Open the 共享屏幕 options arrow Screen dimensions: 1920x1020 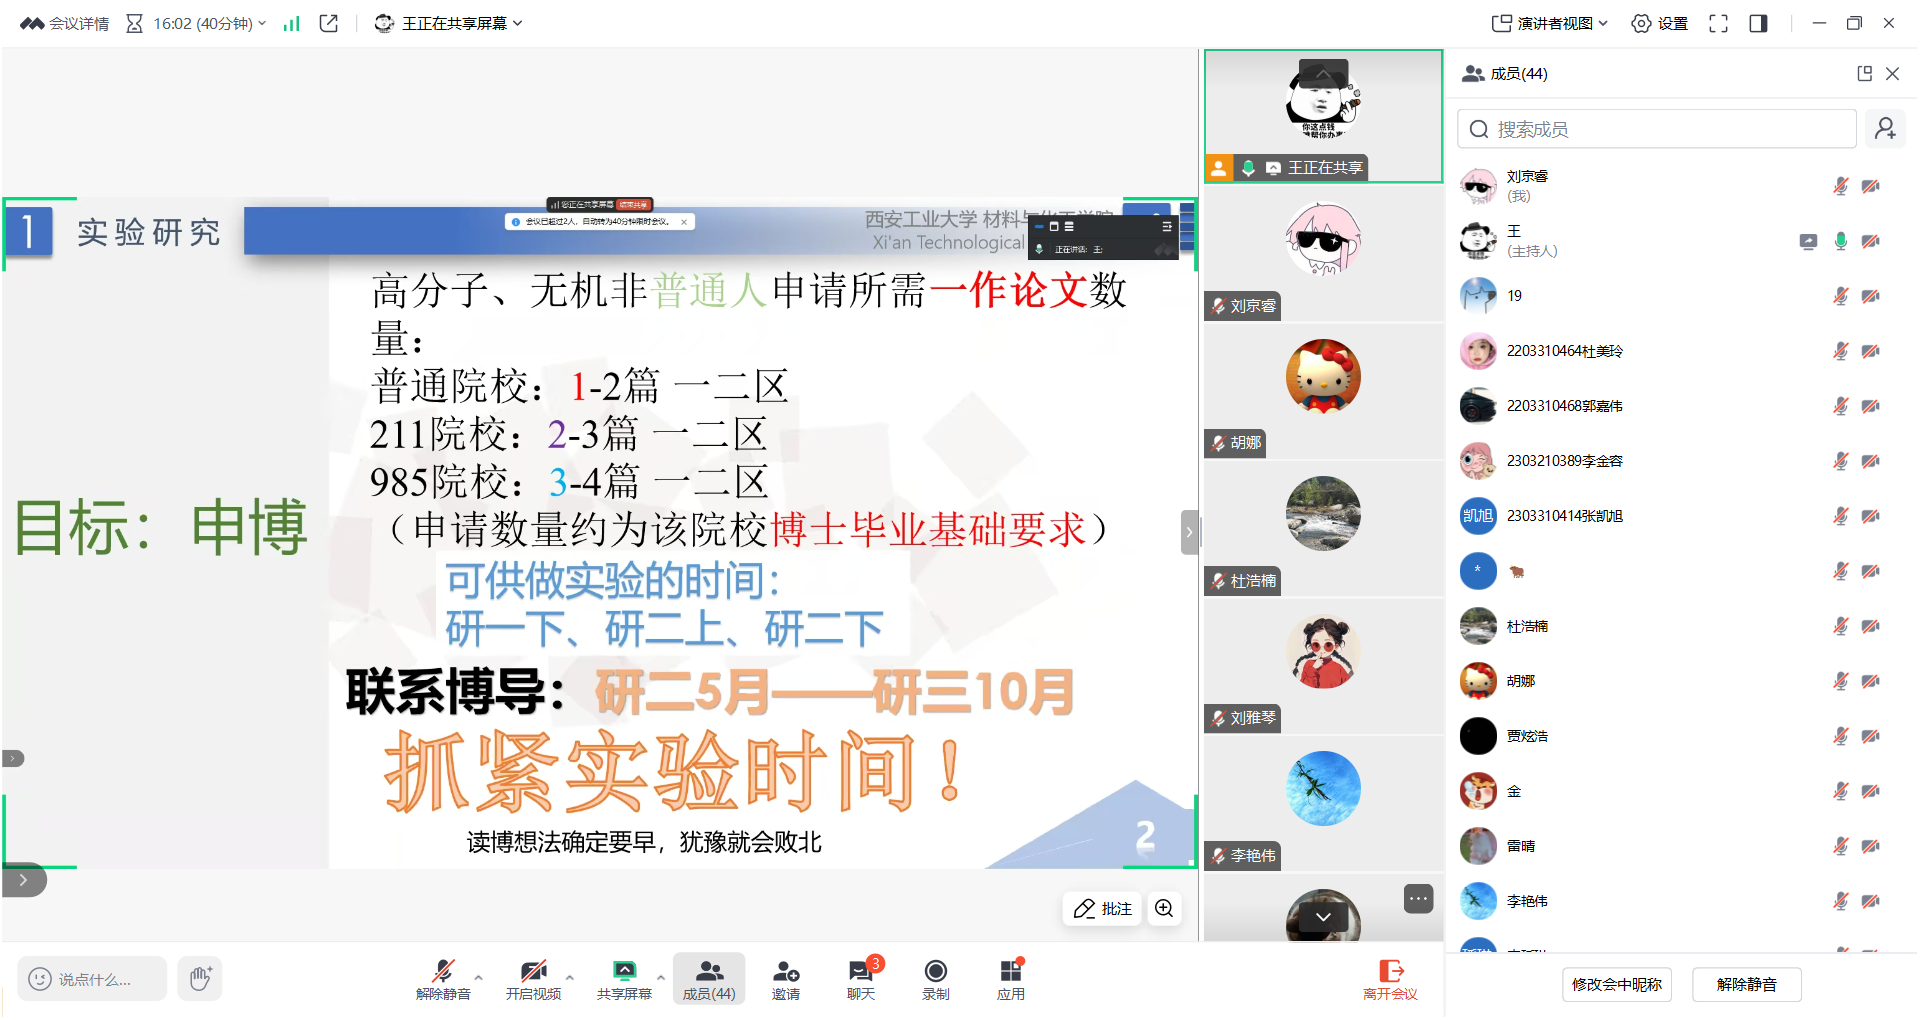pyautogui.click(x=660, y=977)
